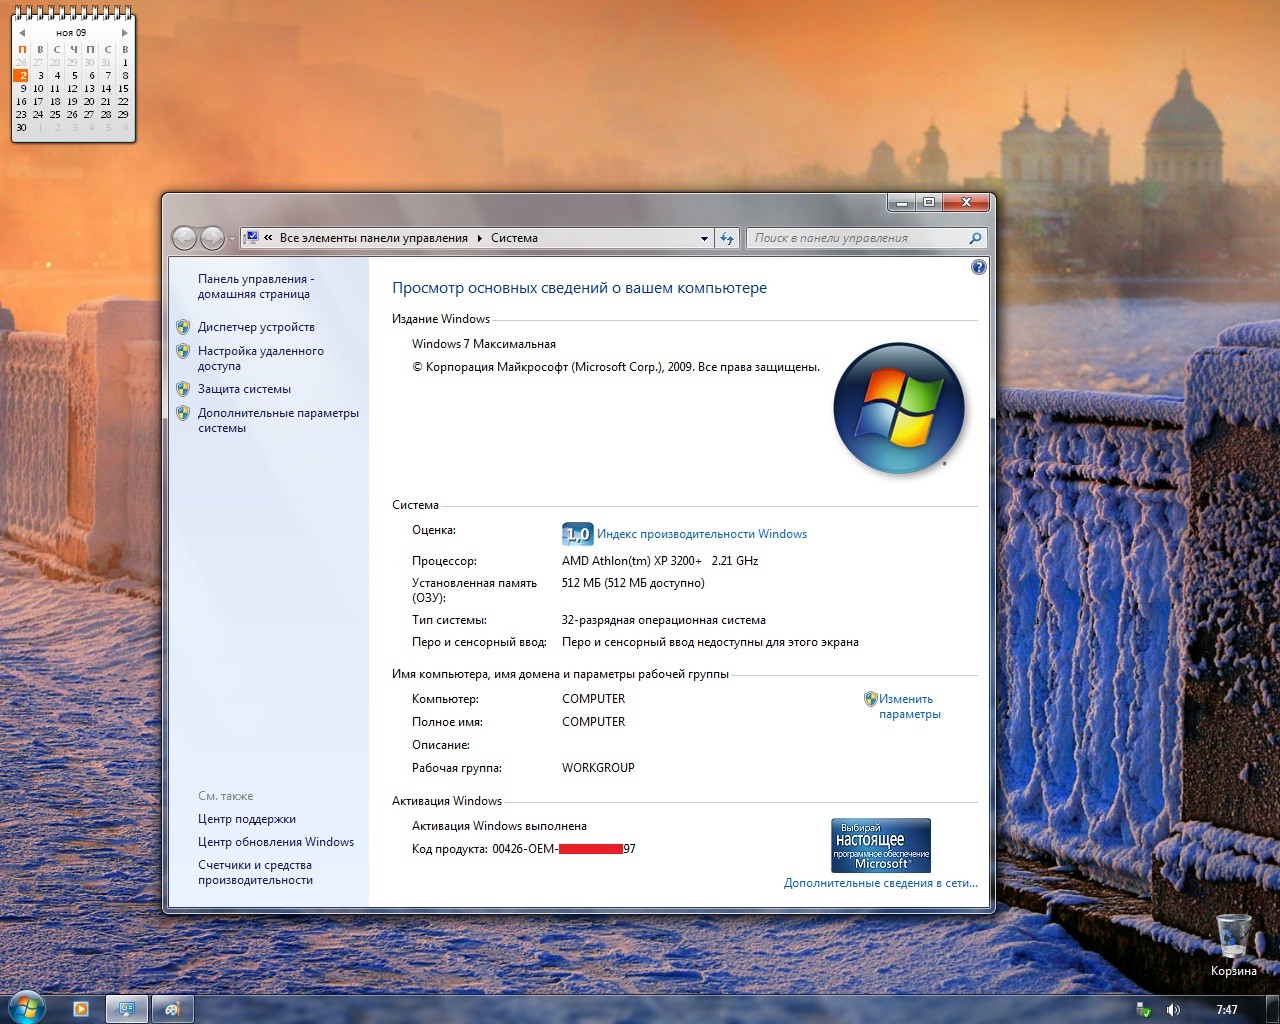1280x1024 pixels.
Task: Go back with the Back arrow button
Action: click(x=184, y=238)
